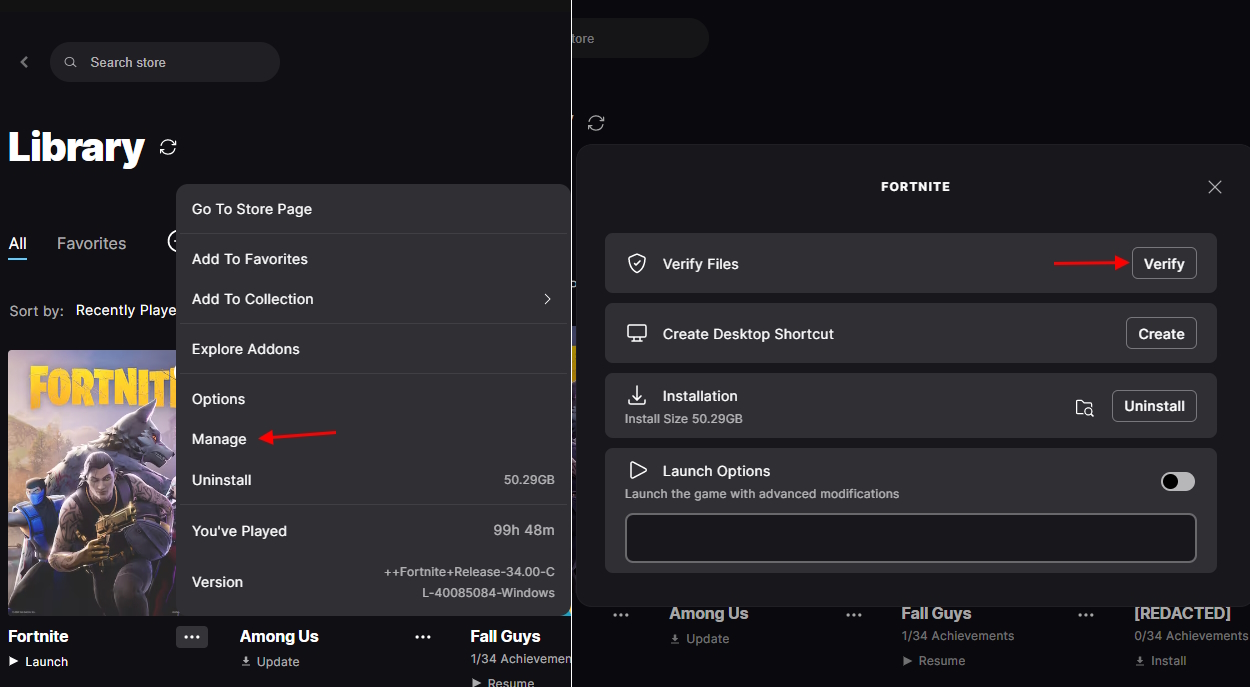1250x687 pixels.
Task: Click the Verify Files shield icon
Action: click(637, 264)
